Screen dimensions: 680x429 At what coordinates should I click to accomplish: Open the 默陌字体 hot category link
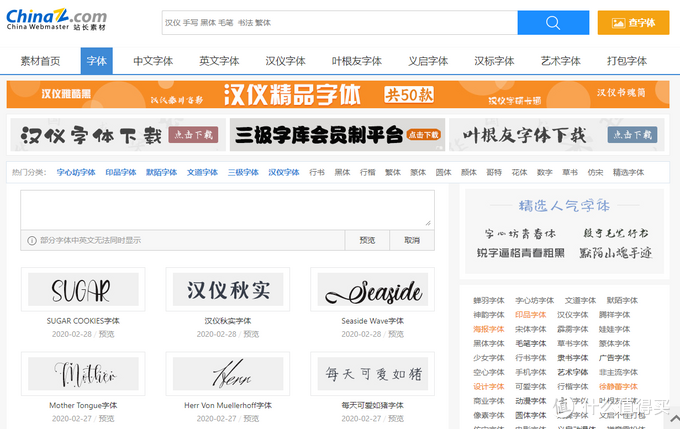[x=161, y=173]
